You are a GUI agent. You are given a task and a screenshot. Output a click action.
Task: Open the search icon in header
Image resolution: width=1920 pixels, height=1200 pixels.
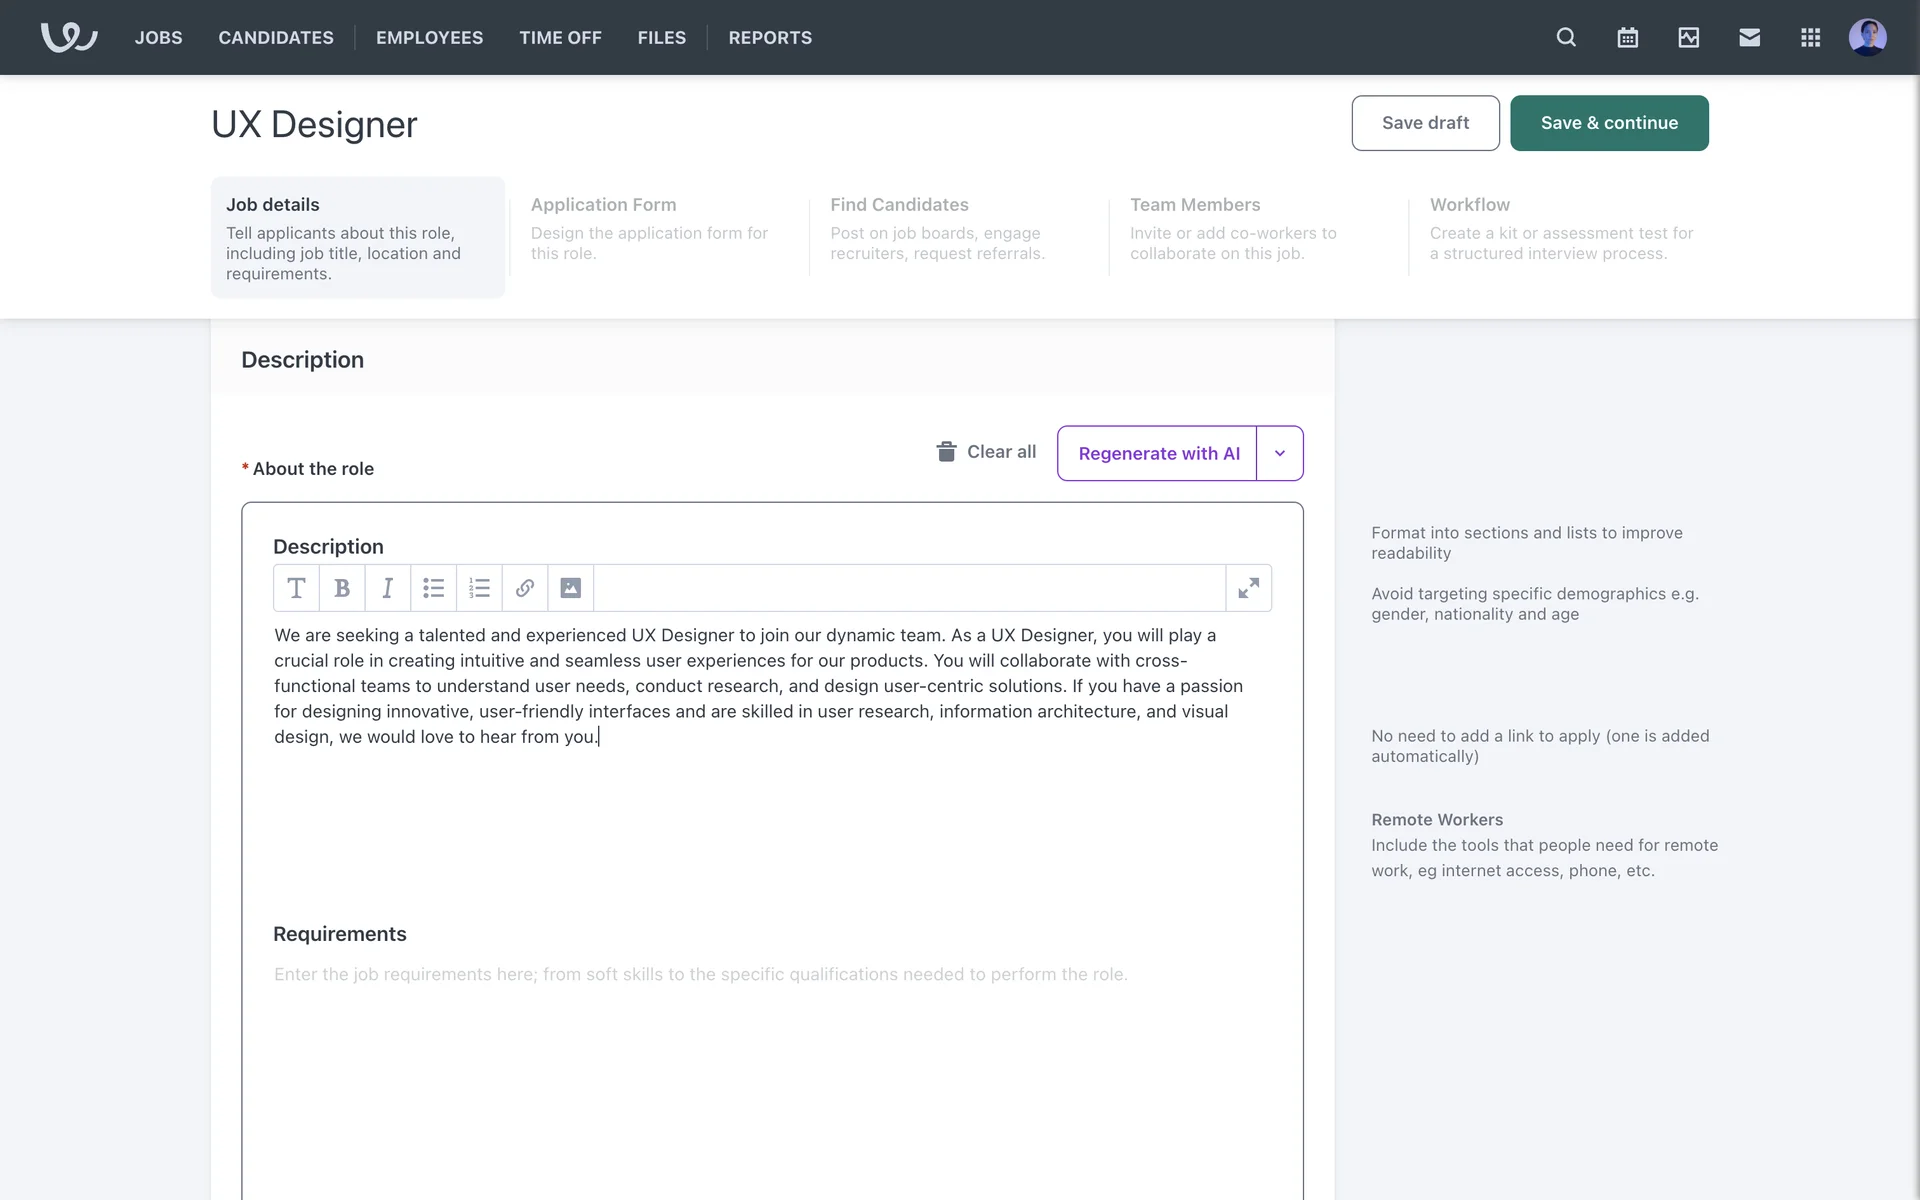tap(1566, 37)
